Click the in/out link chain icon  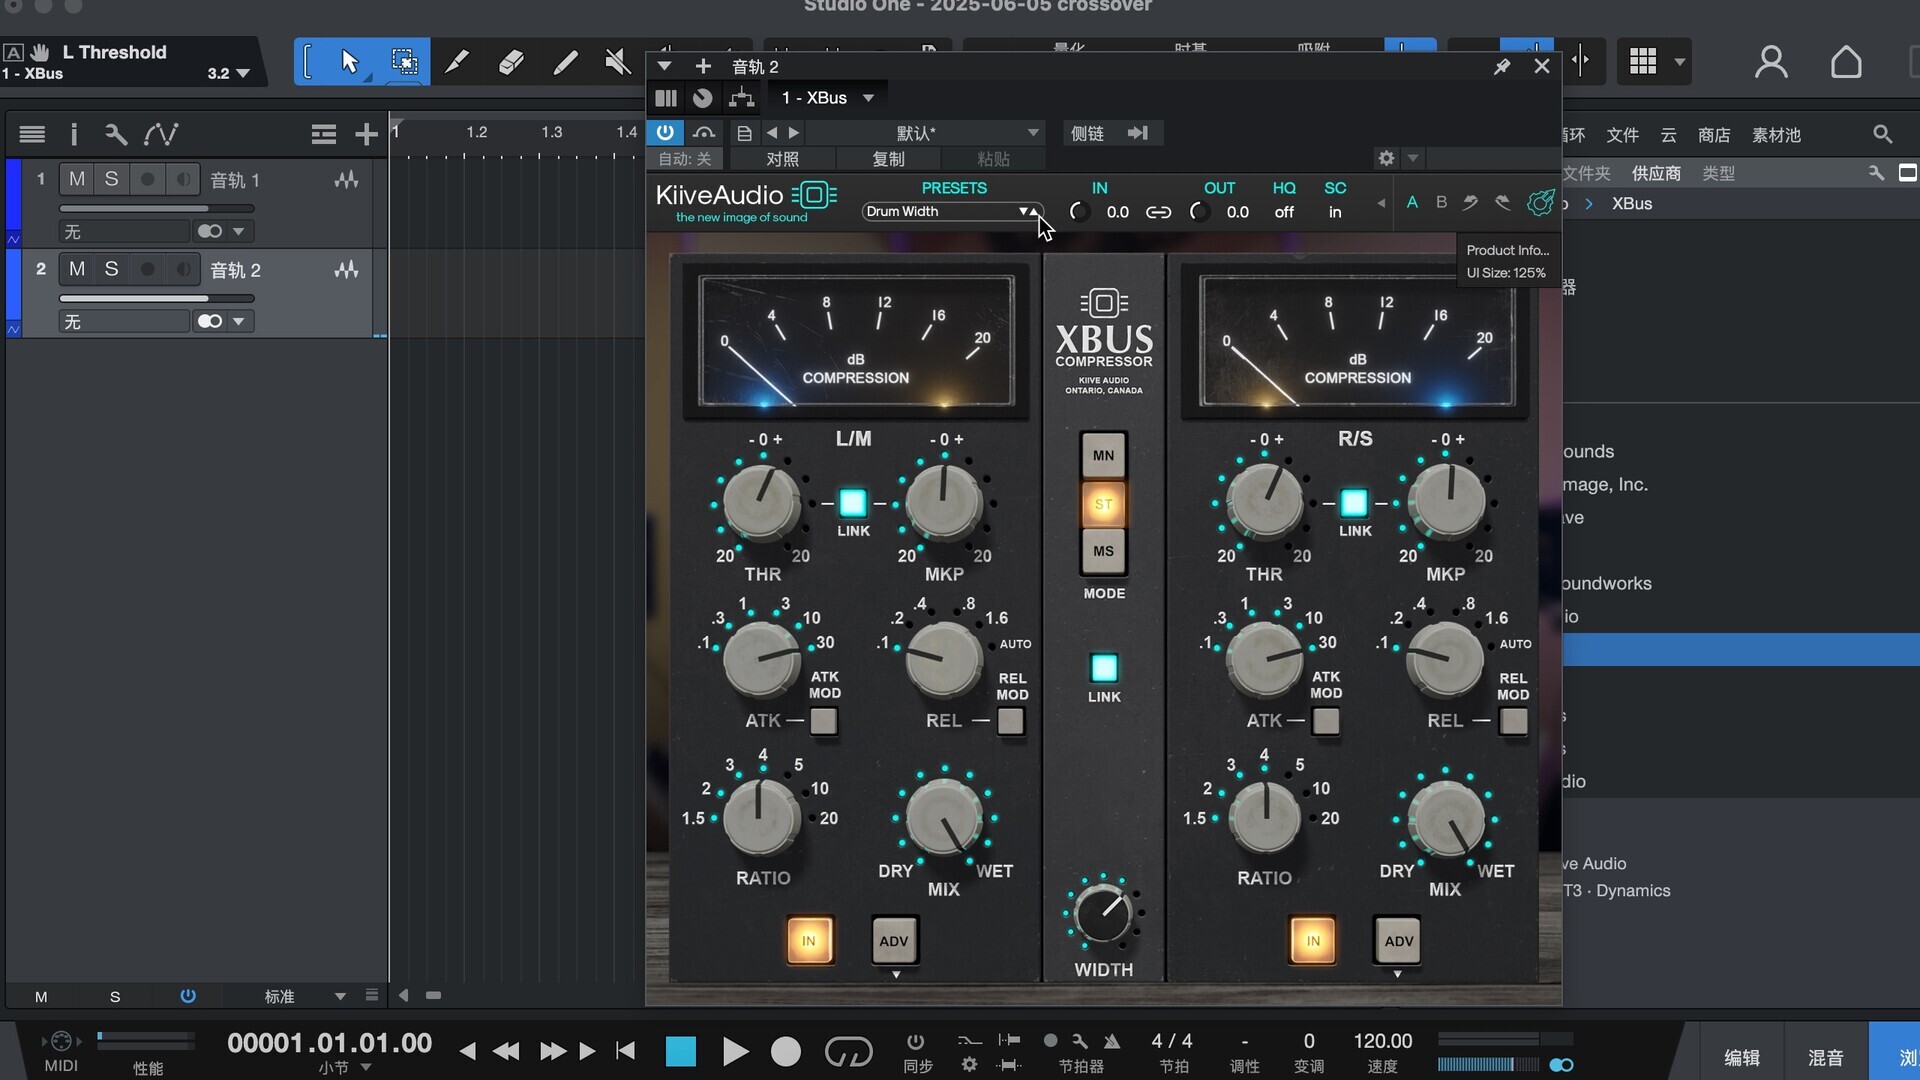pos(1158,212)
